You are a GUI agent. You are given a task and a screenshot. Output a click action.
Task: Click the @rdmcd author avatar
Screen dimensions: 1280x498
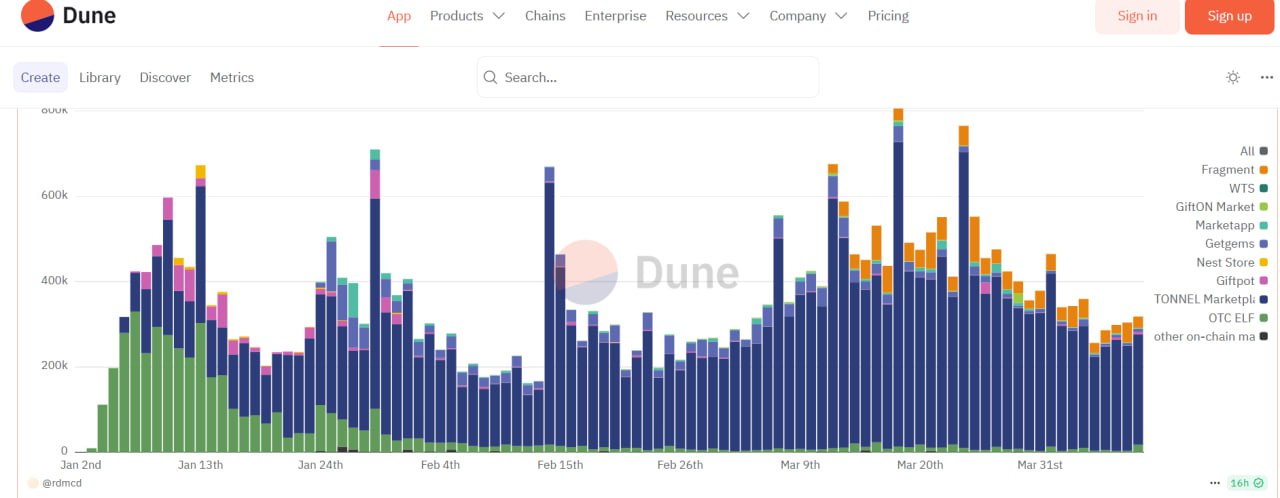click(x=33, y=483)
